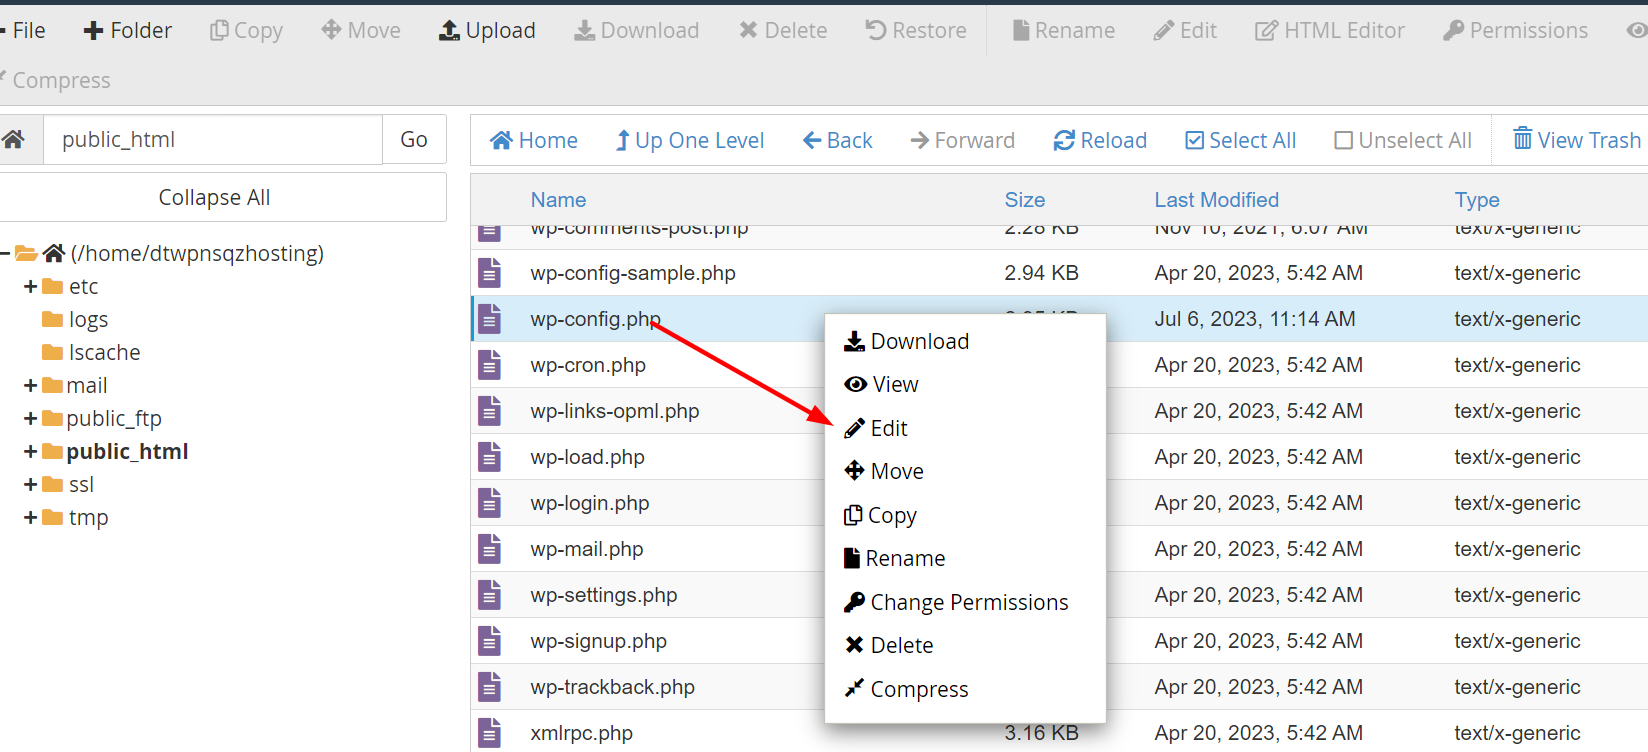Image resolution: width=1648 pixels, height=752 pixels.
Task: Select the wp-links-opml.php file name
Action: [x=615, y=411]
